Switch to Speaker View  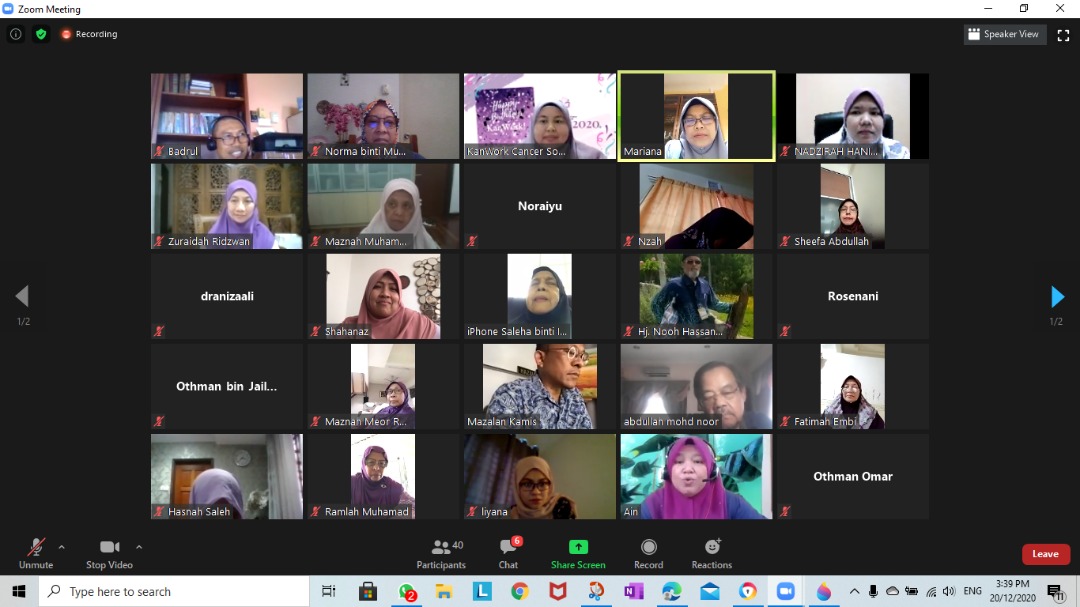tap(1004, 34)
